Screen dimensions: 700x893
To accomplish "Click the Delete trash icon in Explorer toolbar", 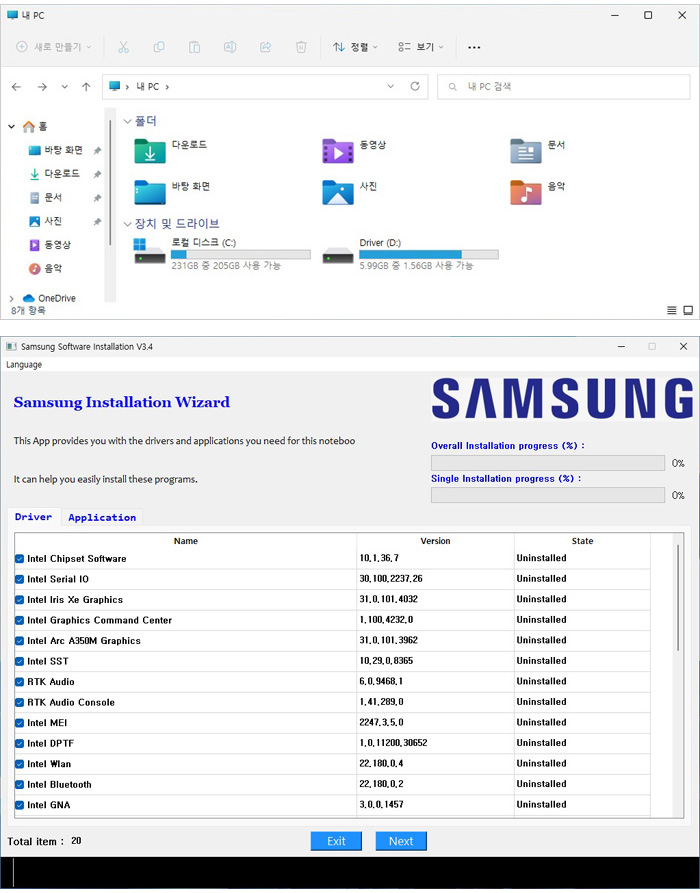I will [x=301, y=47].
